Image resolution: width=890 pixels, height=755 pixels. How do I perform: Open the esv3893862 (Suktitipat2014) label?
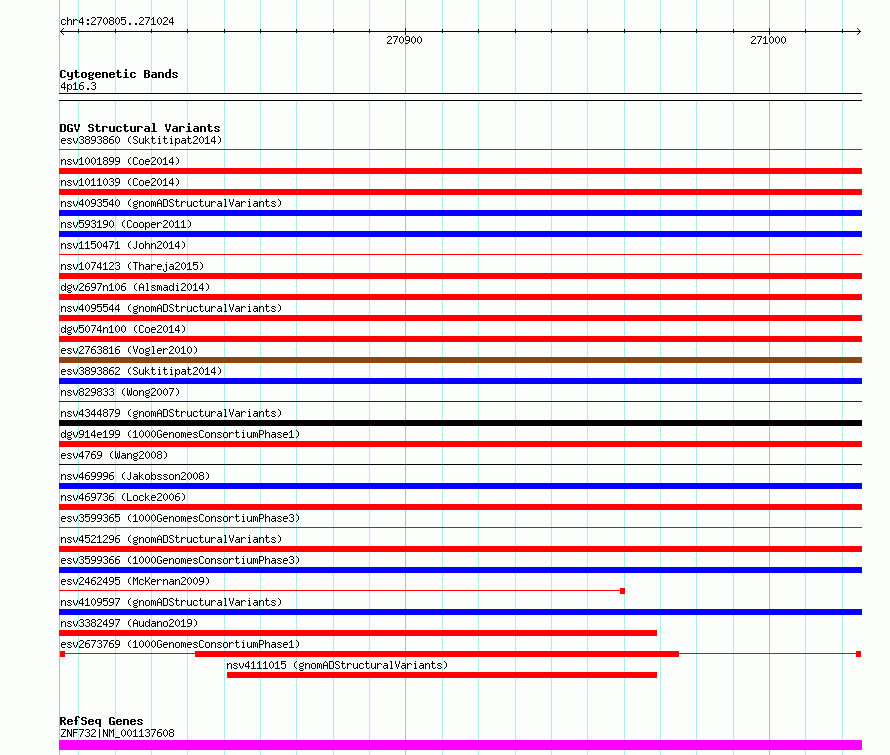click(x=141, y=371)
